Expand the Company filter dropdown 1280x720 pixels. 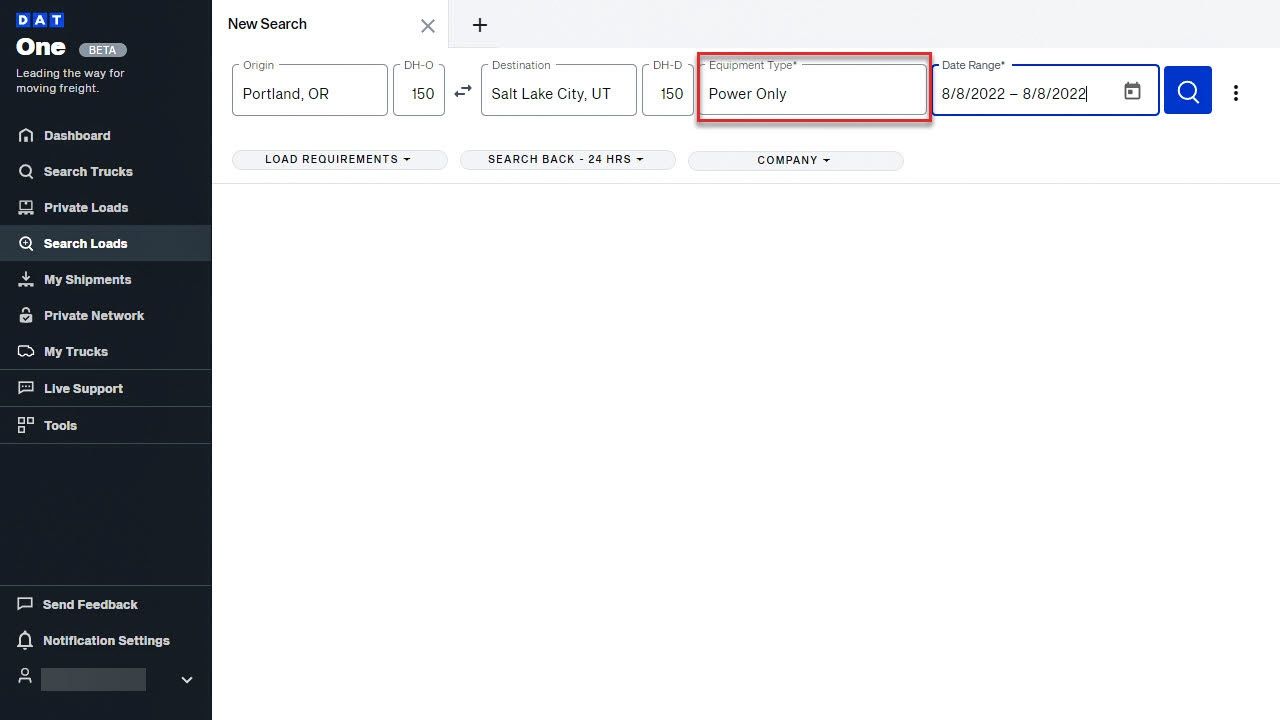tap(795, 160)
